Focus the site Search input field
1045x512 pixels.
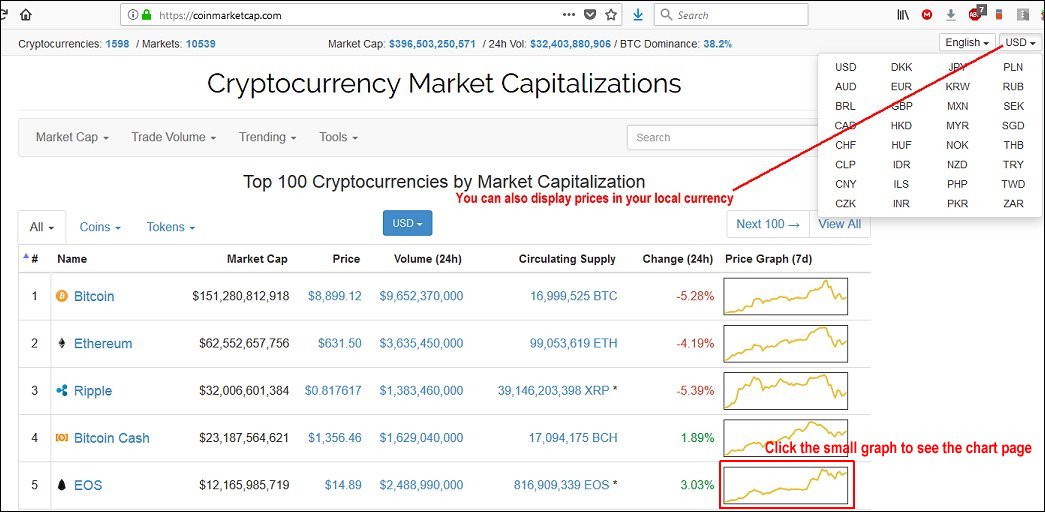(722, 137)
